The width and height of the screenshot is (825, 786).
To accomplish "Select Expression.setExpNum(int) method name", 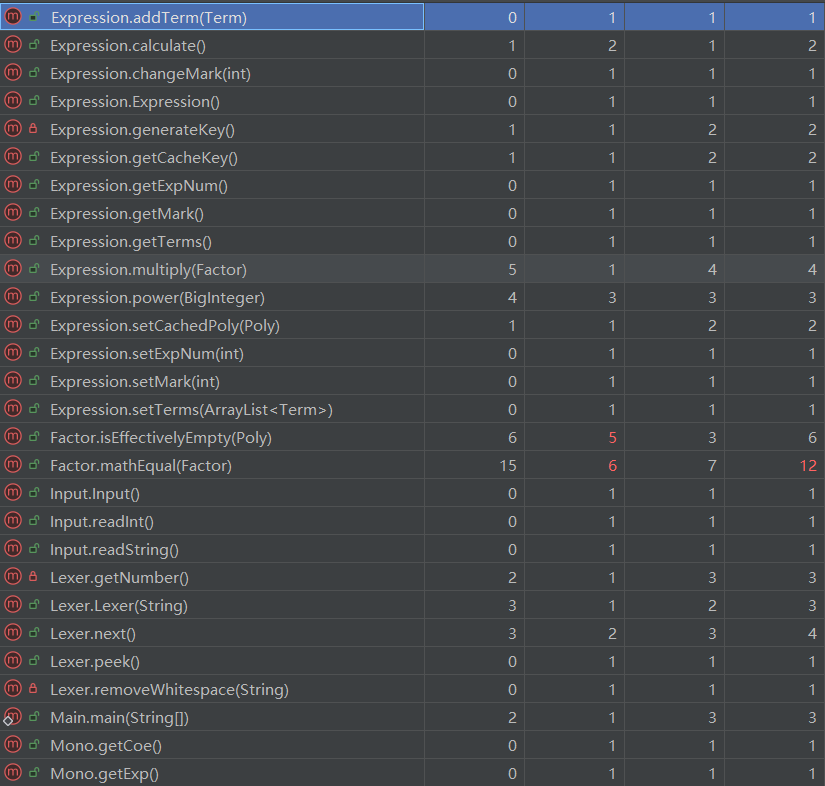I will click(x=147, y=354).
